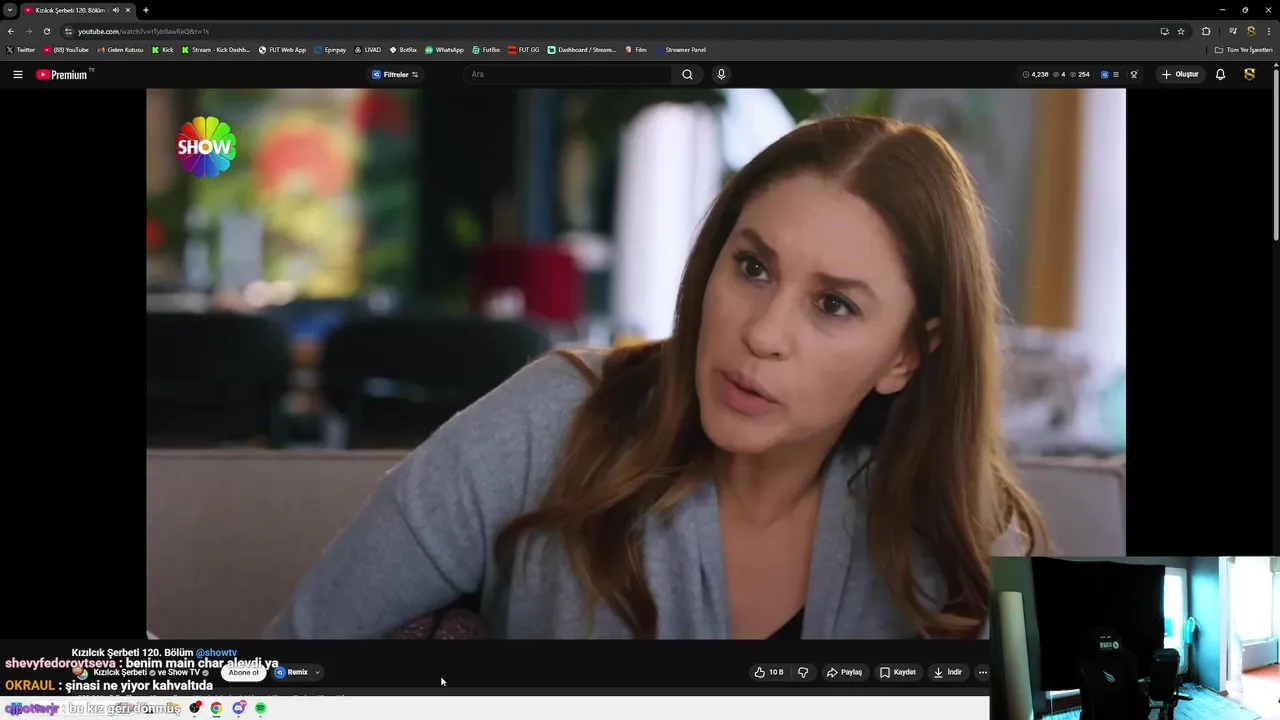Click the search magnifier button

[687, 74]
